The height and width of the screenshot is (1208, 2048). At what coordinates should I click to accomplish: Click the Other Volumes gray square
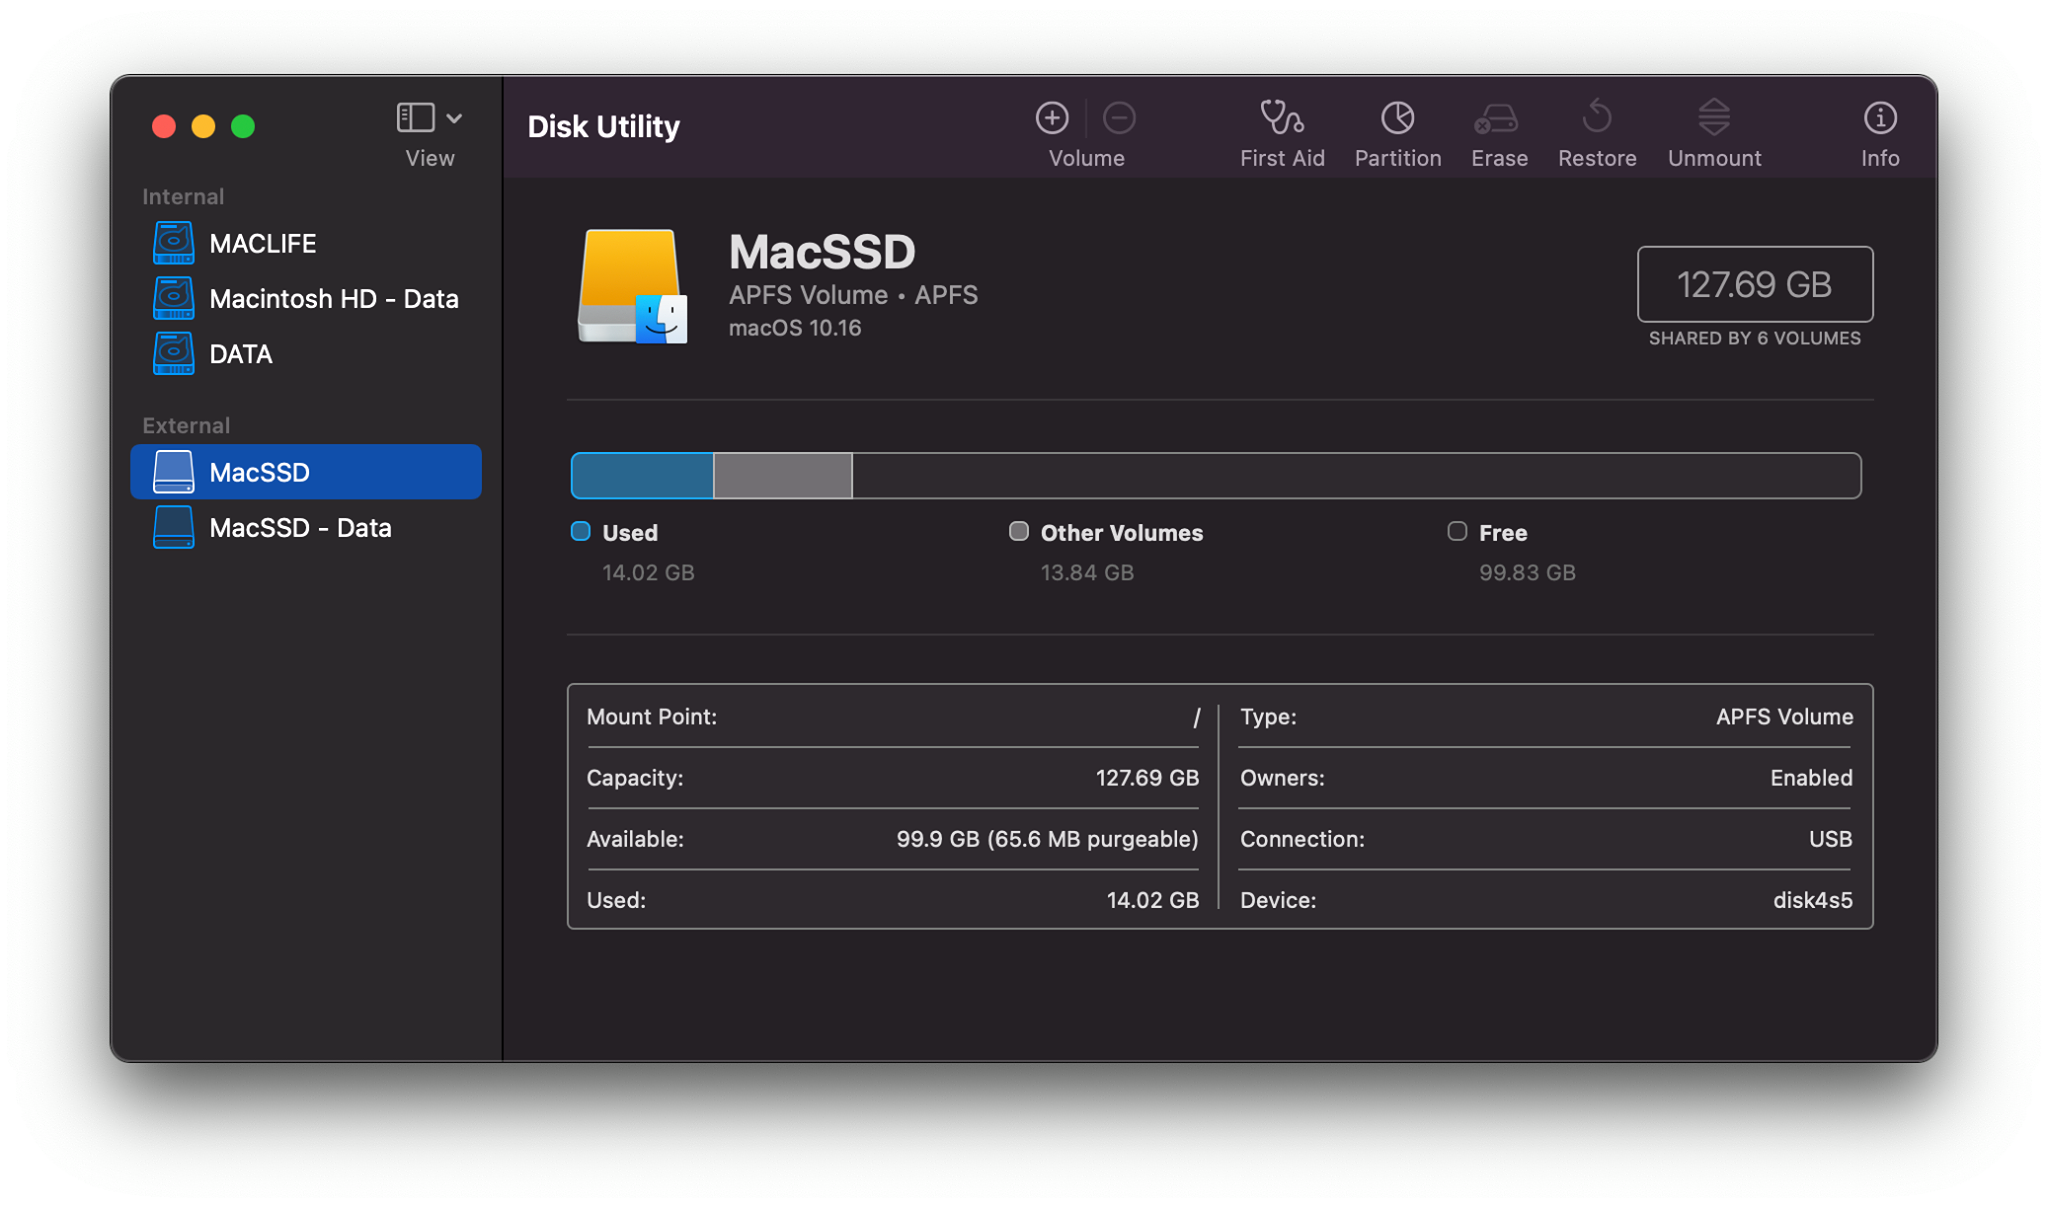1018,531
